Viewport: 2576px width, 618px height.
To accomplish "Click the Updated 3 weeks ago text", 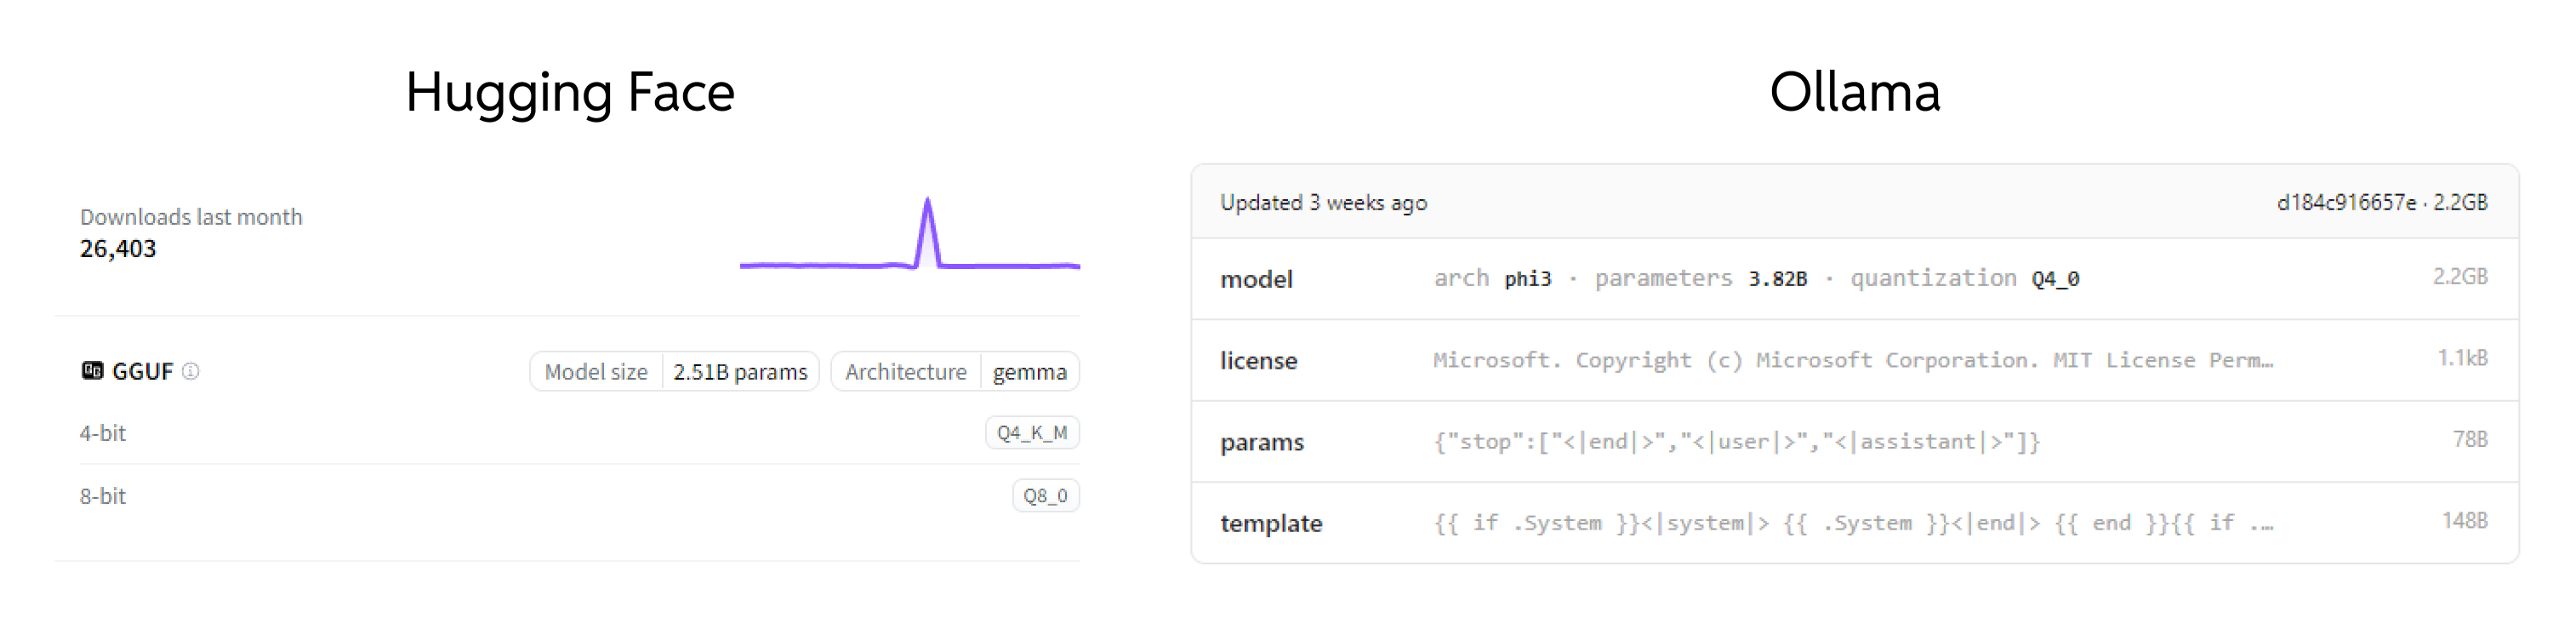I will (x=1323, y=202).
